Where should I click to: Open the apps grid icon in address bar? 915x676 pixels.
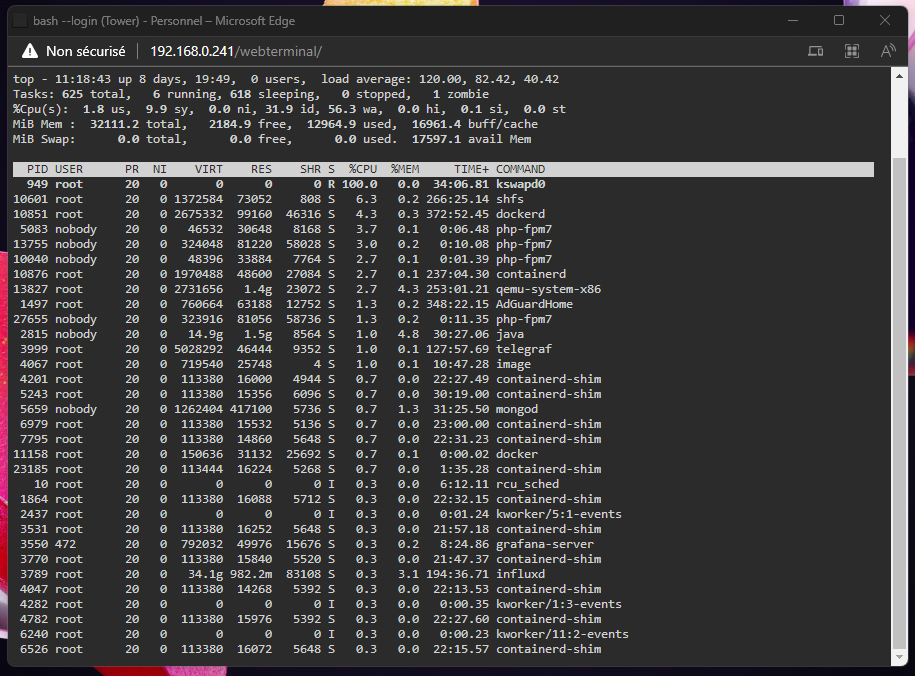(851, 51)
